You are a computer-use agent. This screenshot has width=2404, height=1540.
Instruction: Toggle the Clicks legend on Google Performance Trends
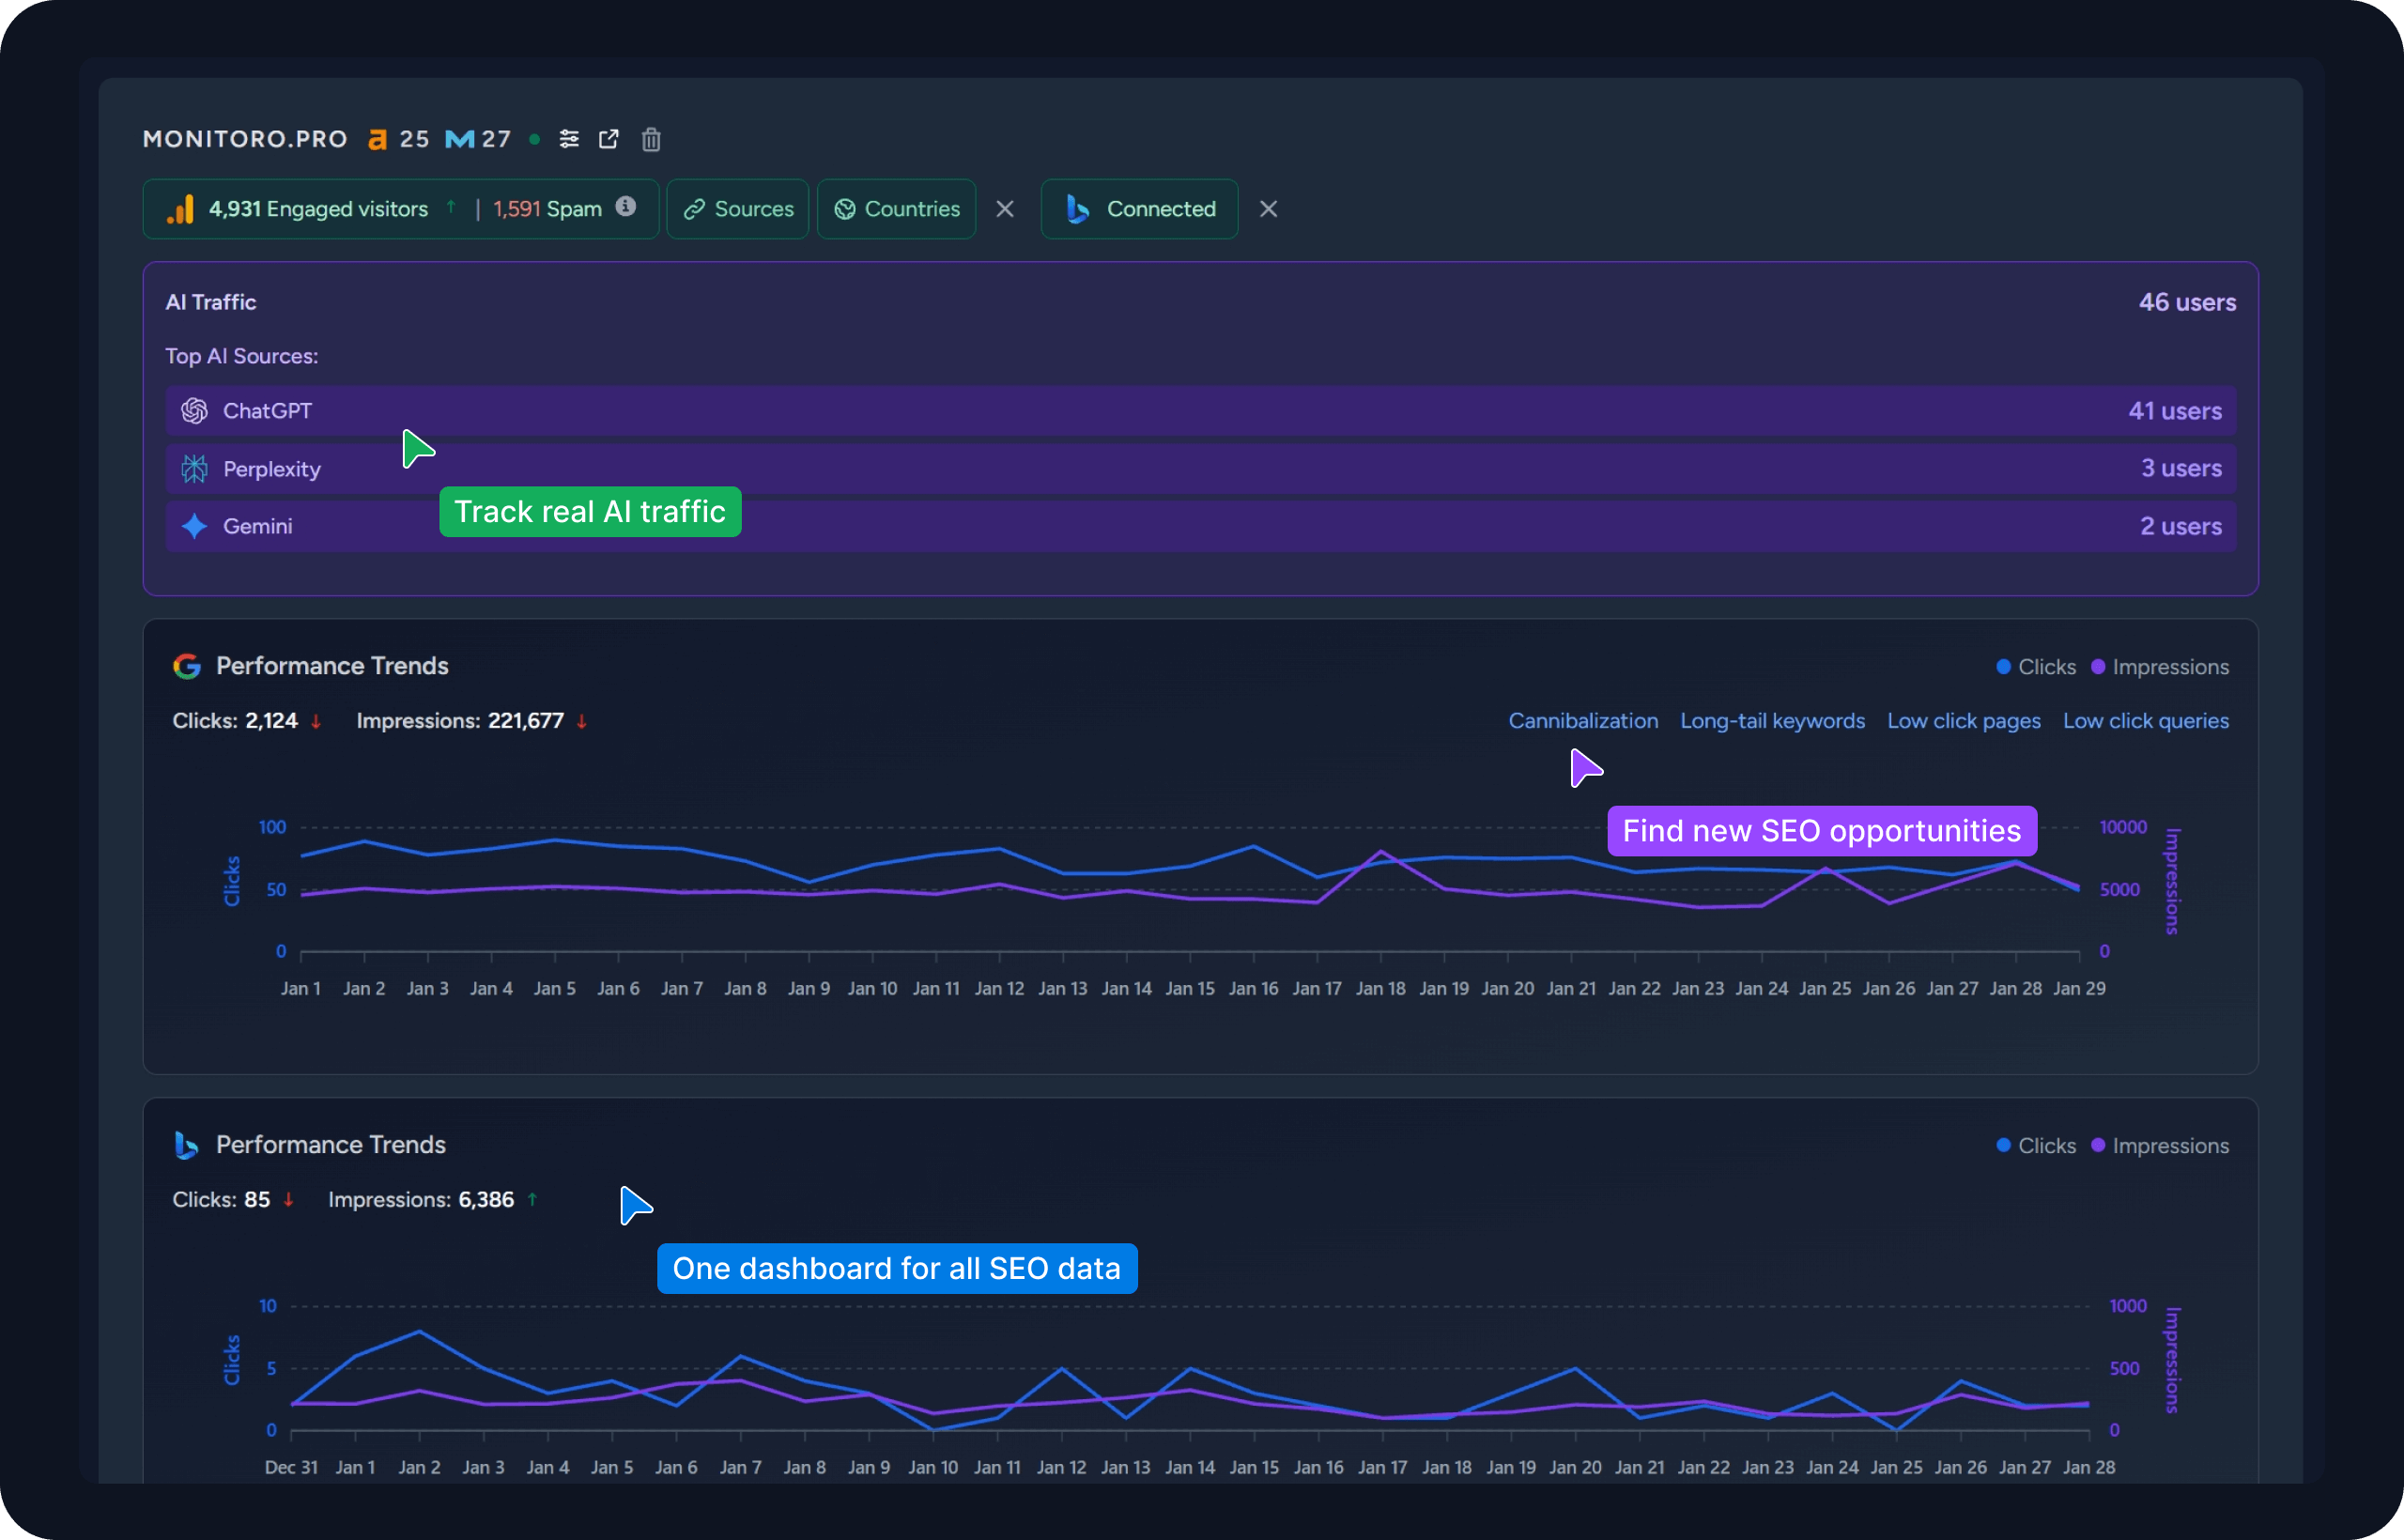2036,666
